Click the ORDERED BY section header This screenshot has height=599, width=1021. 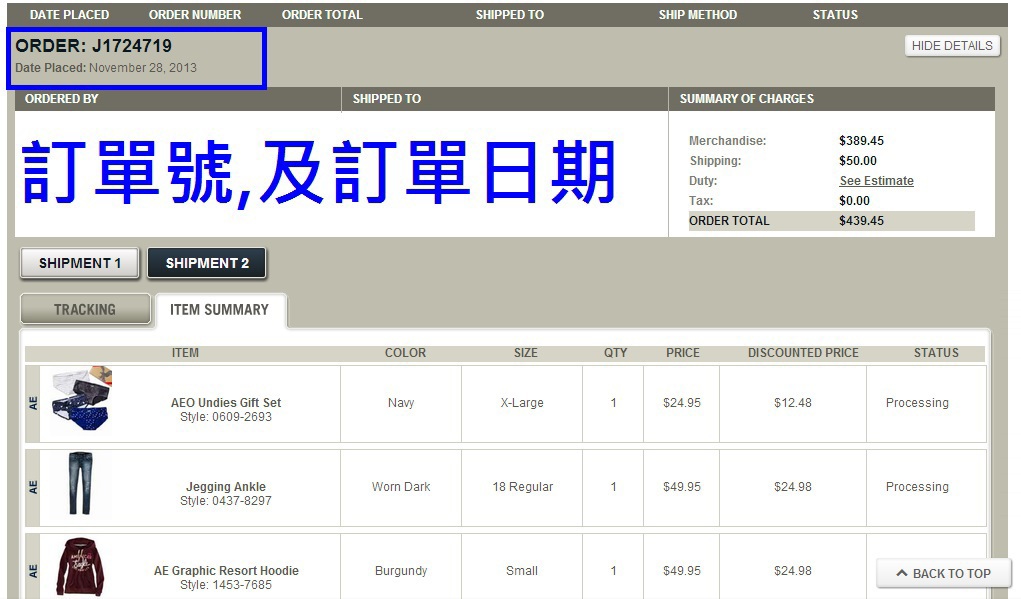point(61,99)
